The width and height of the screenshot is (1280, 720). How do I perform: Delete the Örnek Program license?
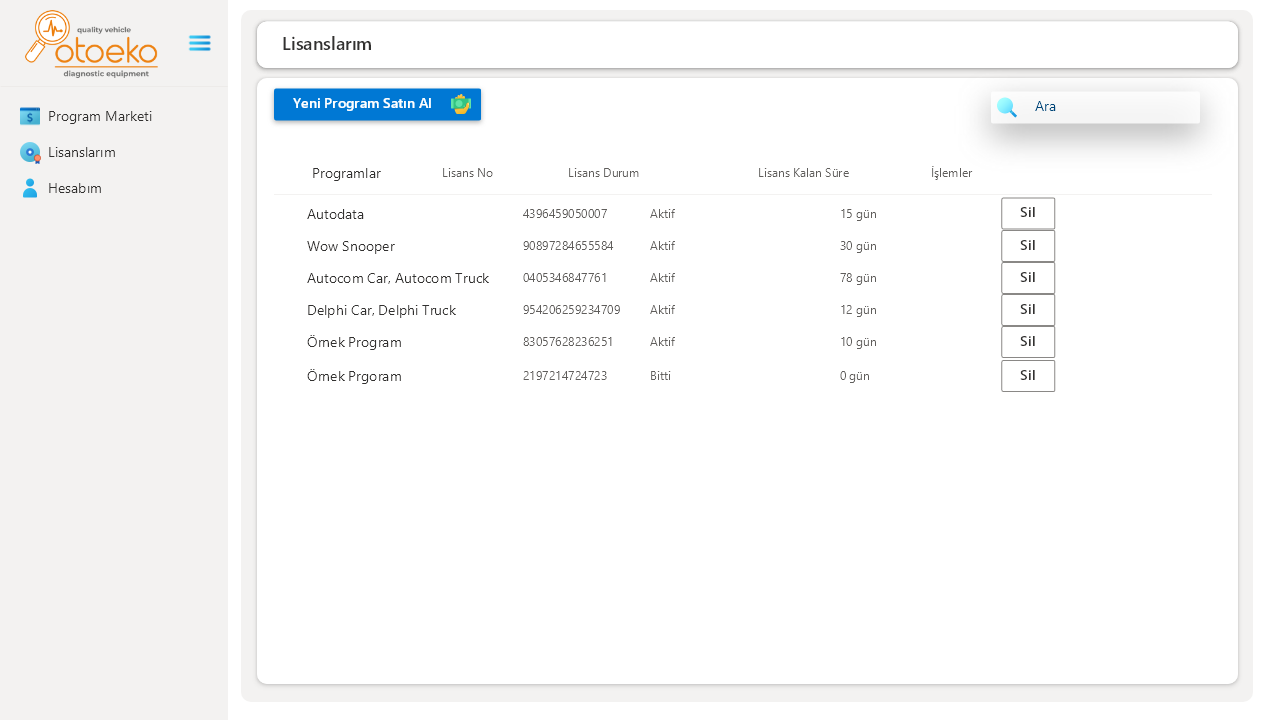(1028, 341)
